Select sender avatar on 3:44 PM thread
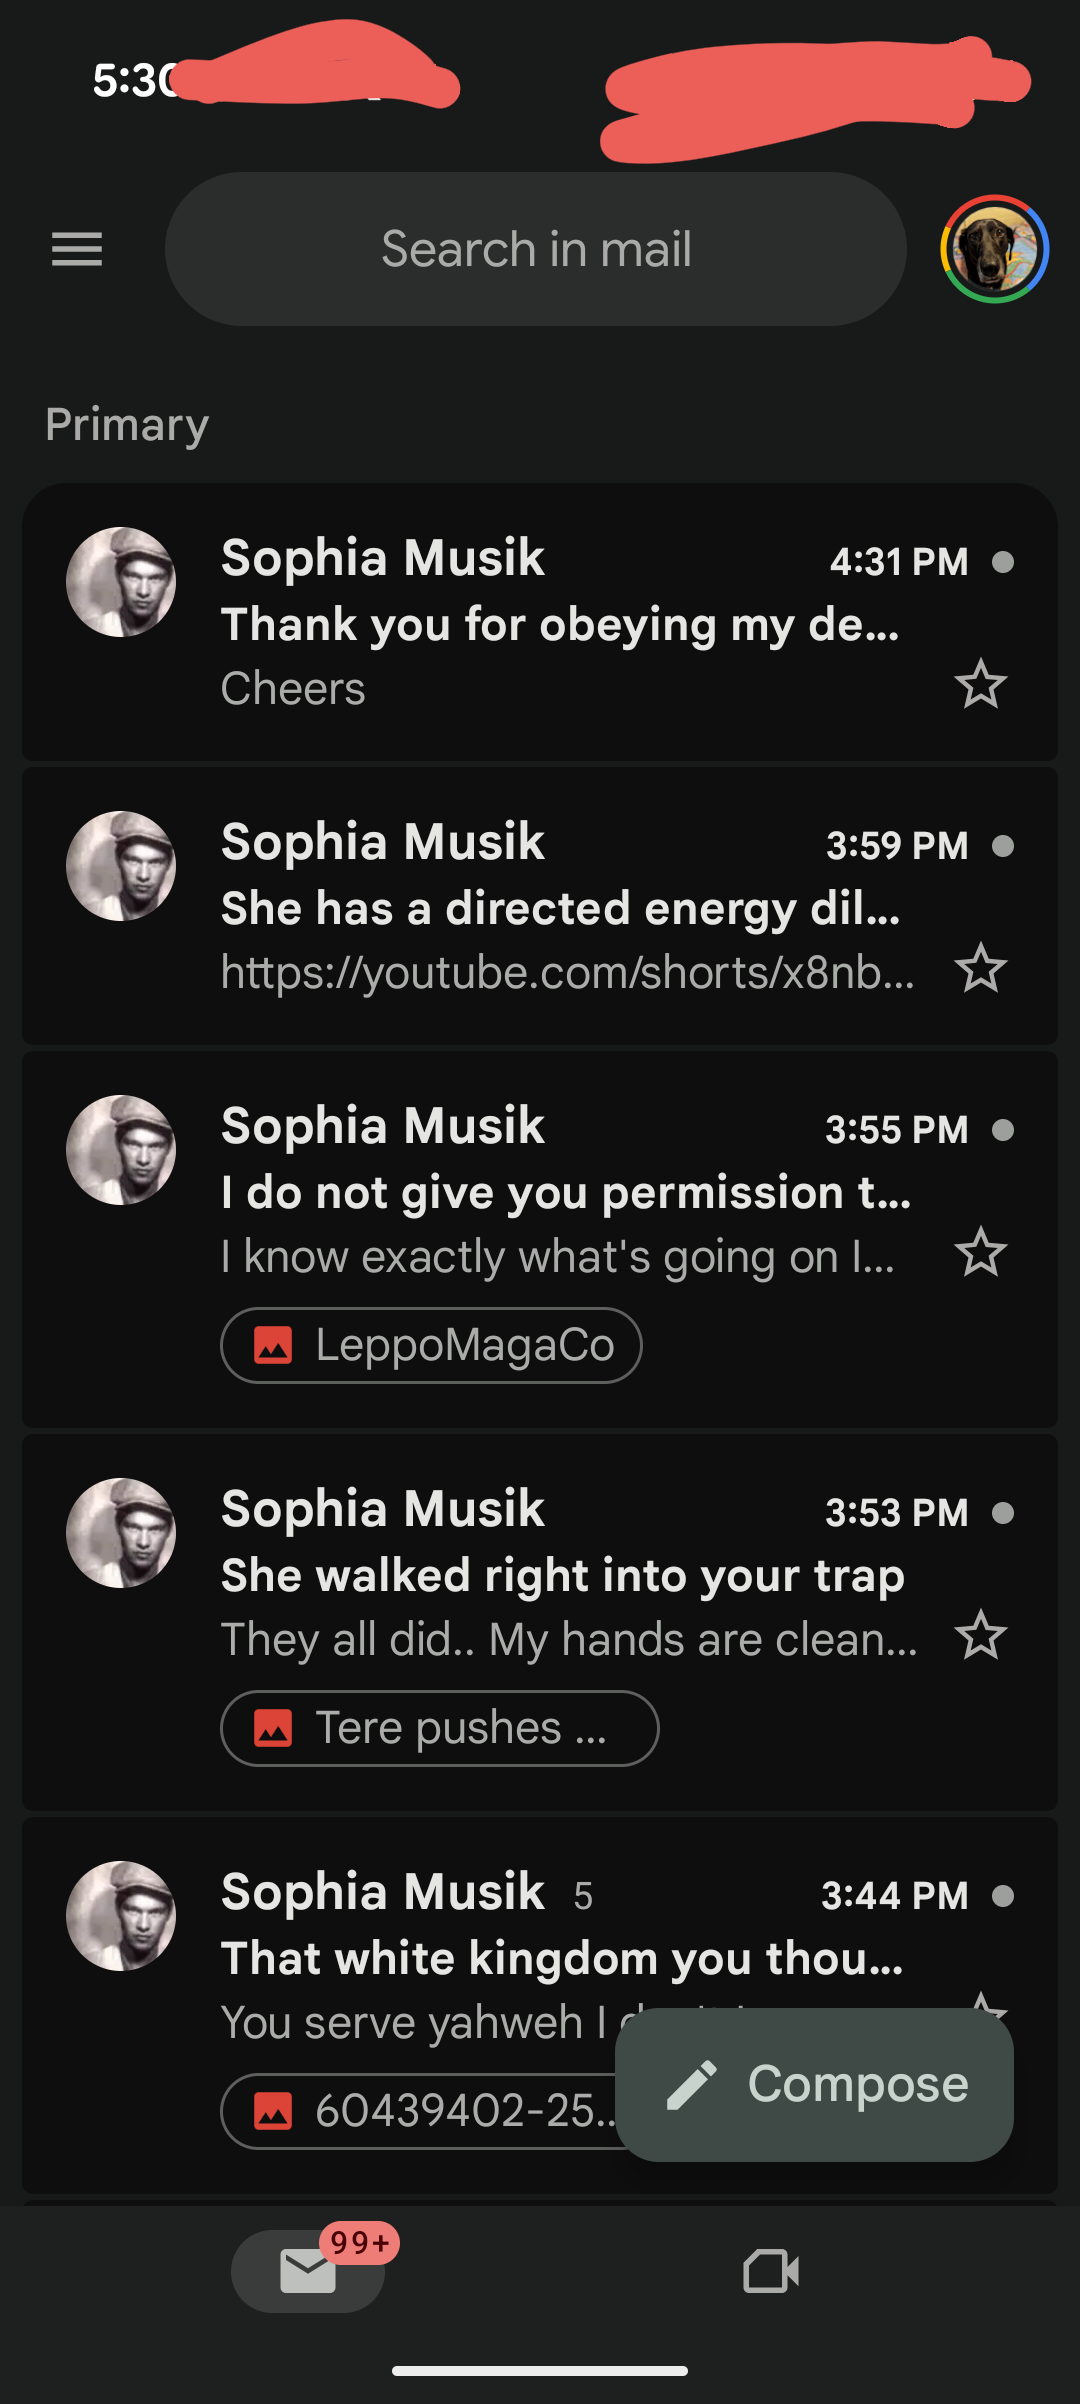 pyautogui.click(x=121, y=1916)
